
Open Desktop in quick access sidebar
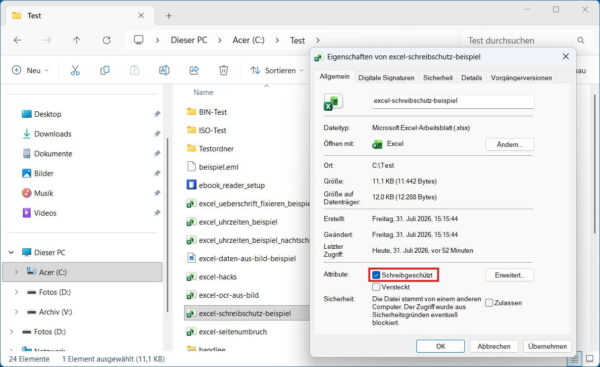47,114
